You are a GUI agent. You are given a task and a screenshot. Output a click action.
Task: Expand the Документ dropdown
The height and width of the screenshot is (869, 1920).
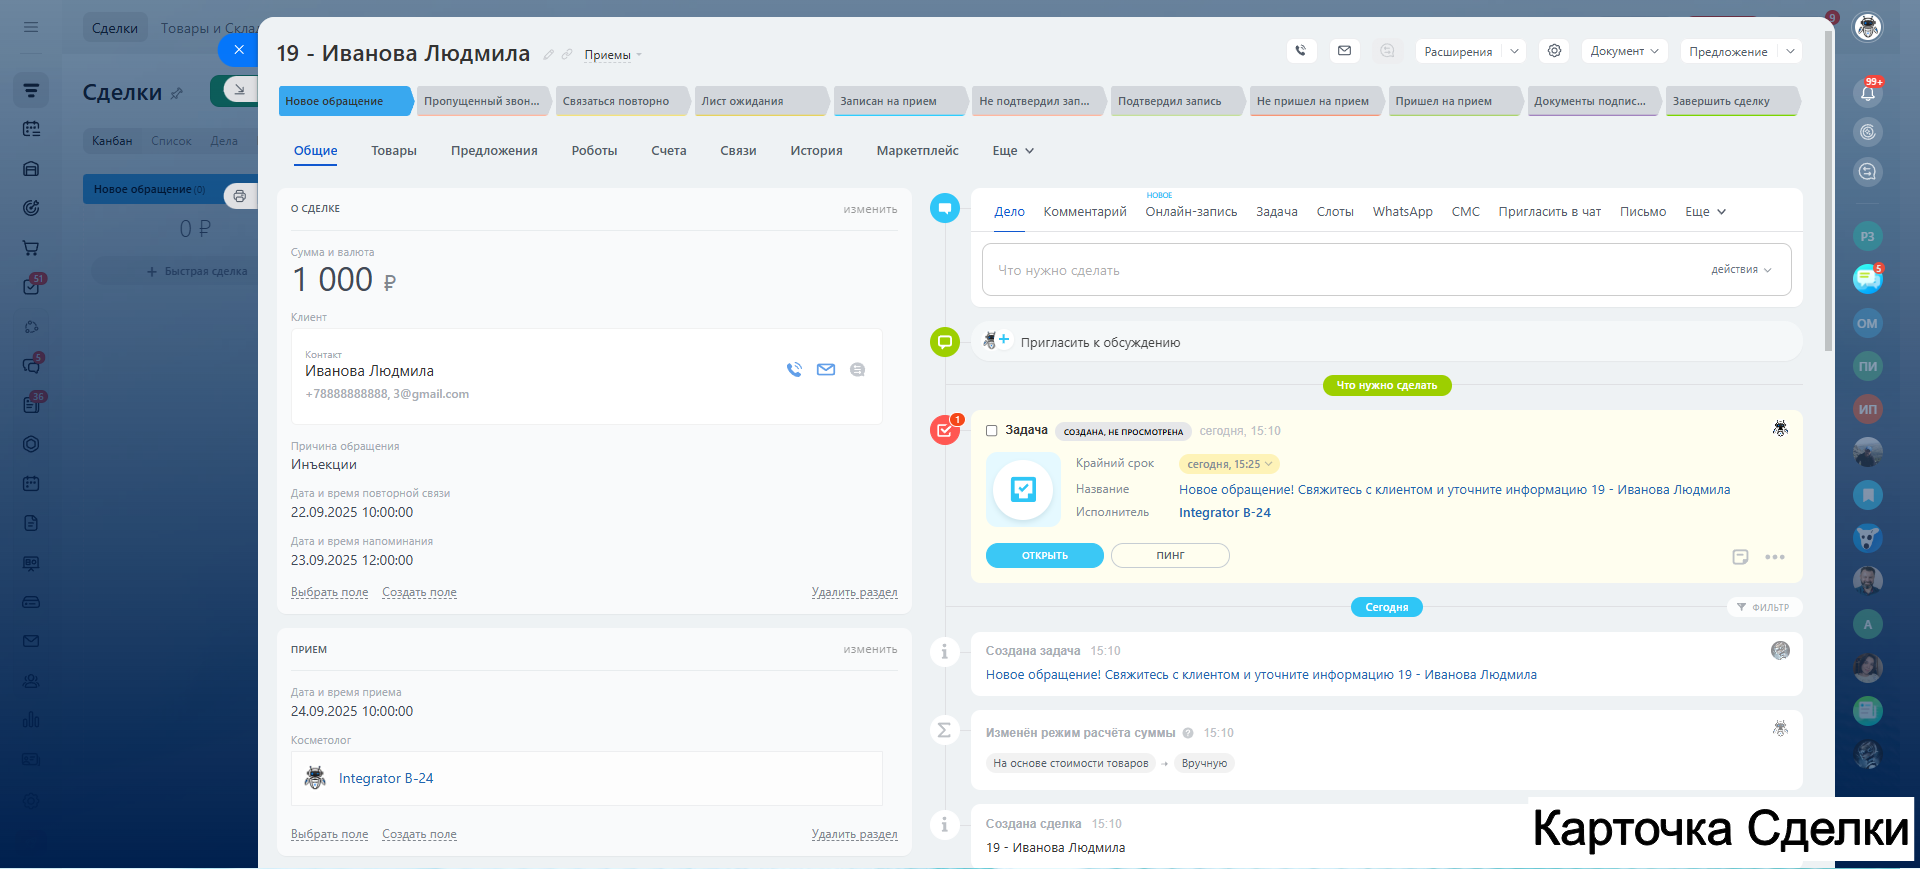tap(1624, 51)
